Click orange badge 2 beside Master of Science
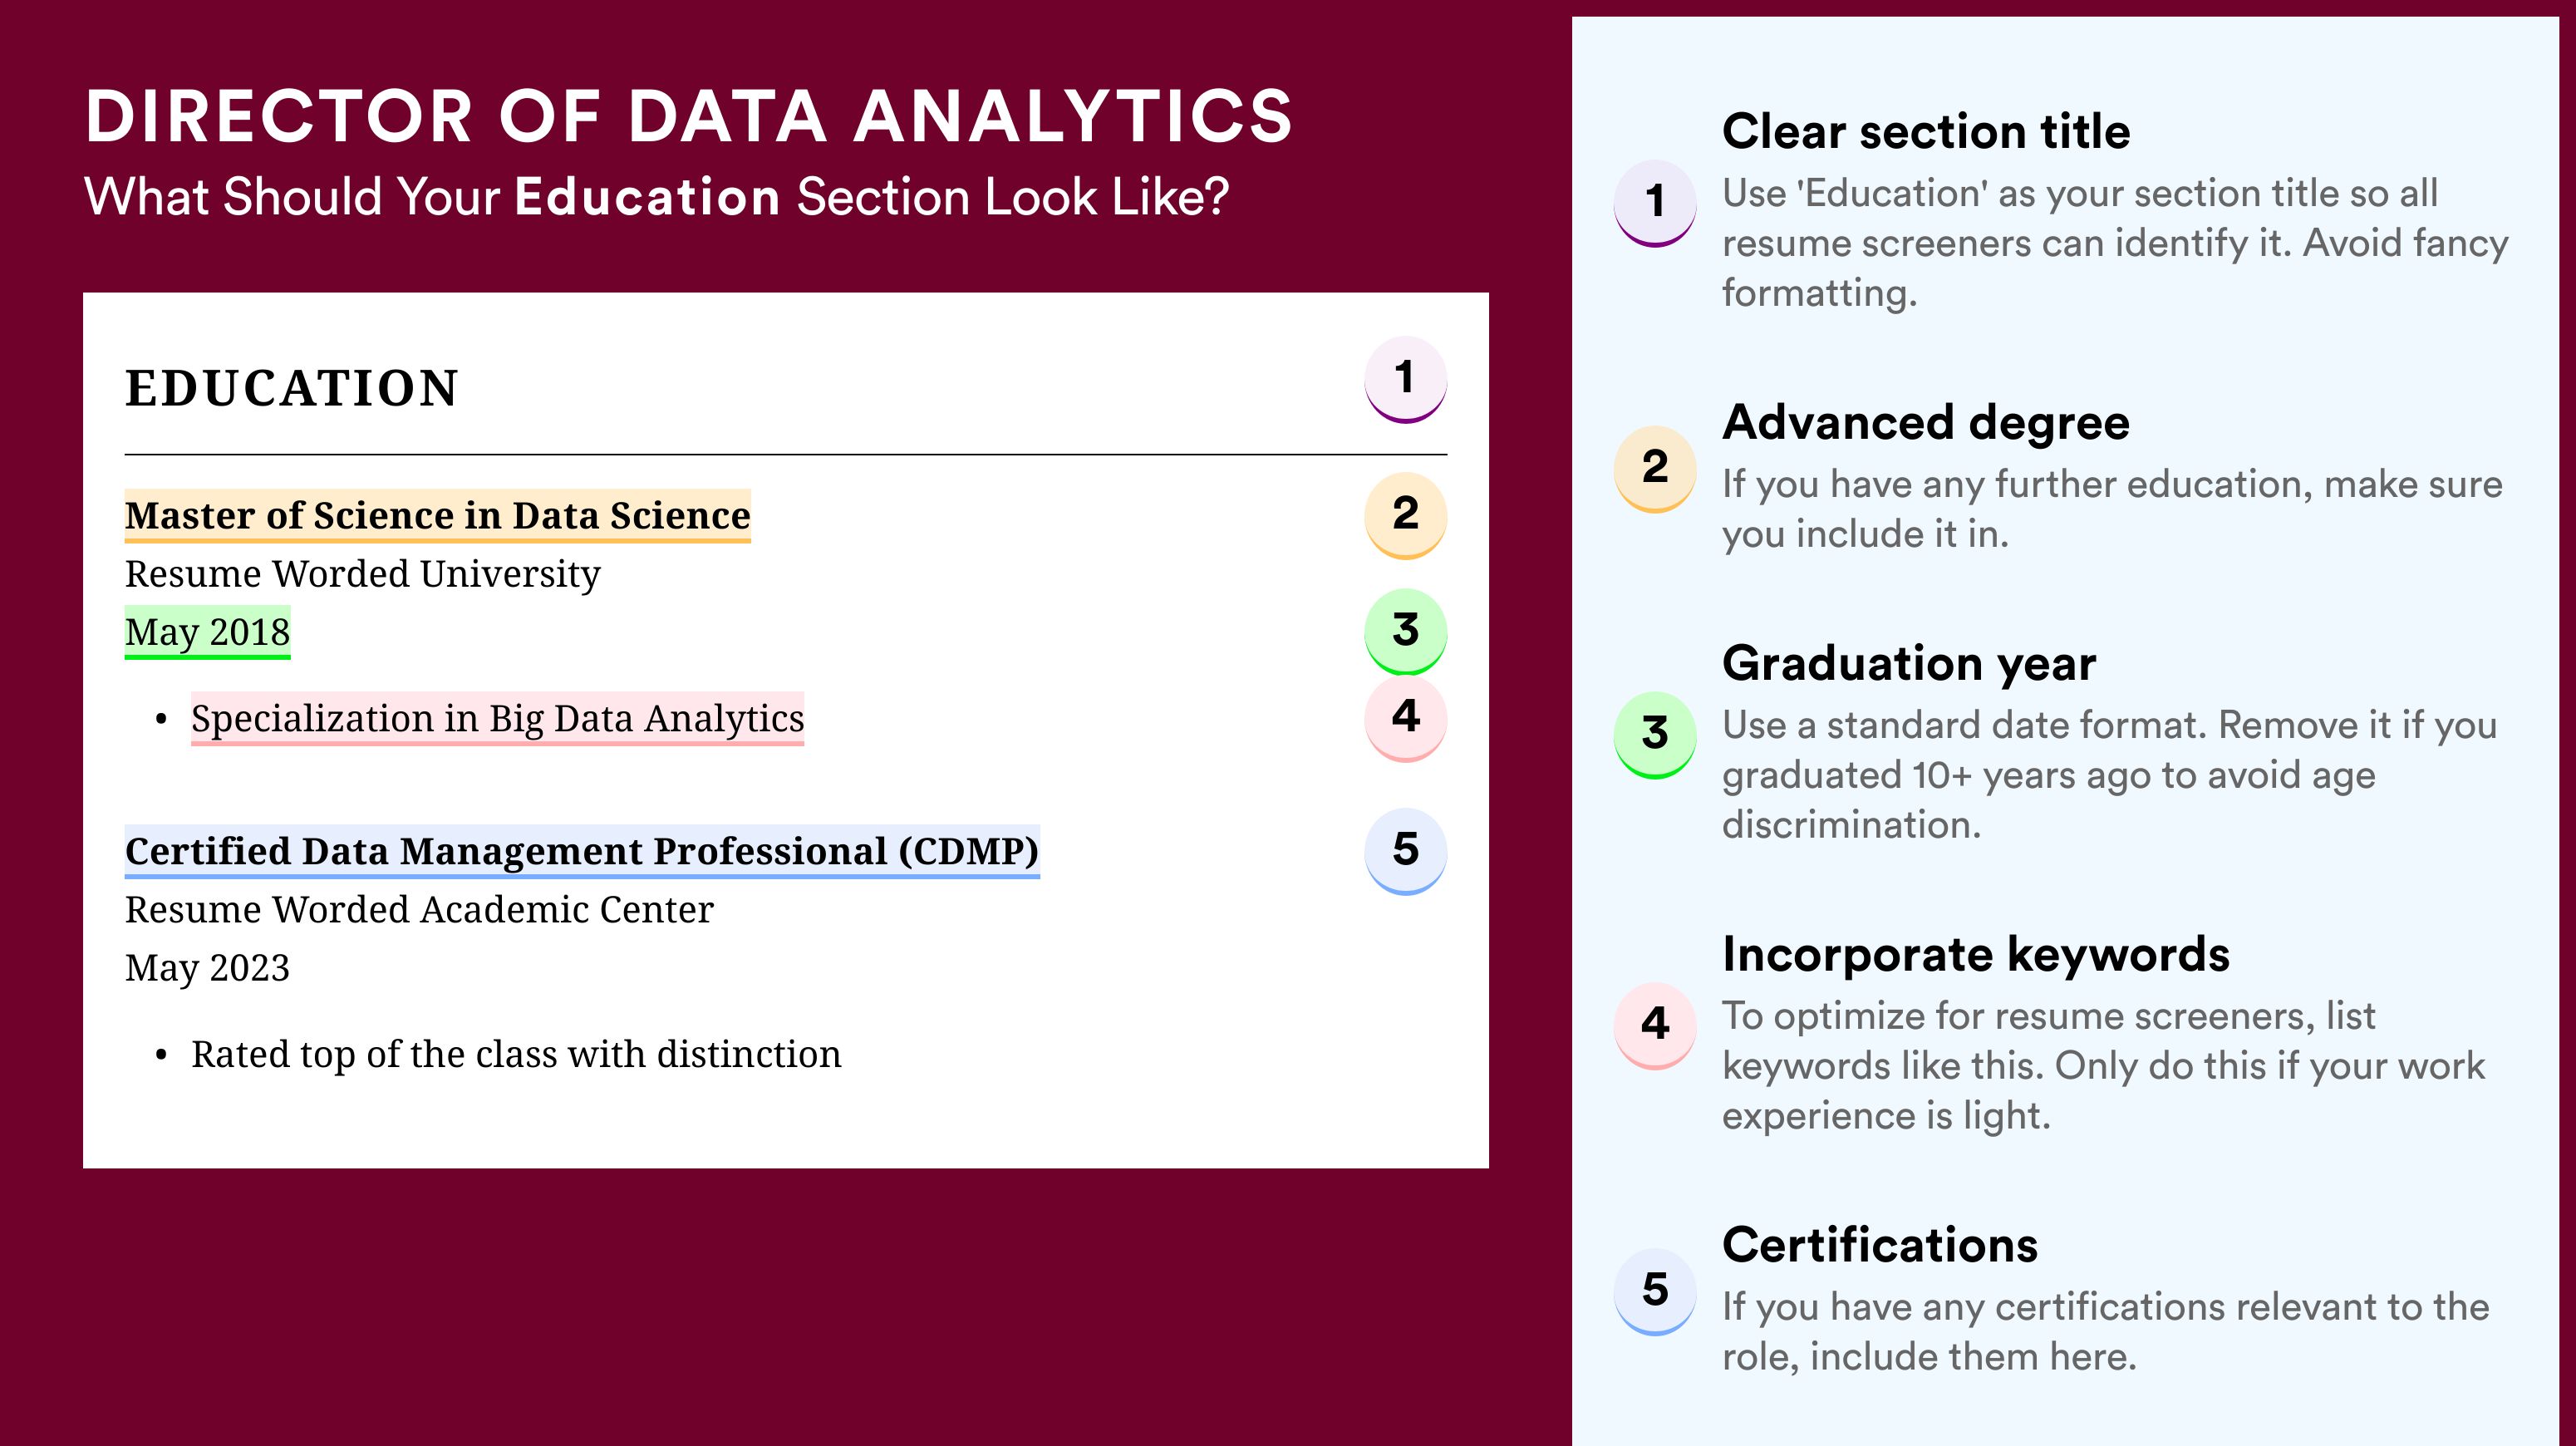The width and height of the screenshot is (2576, 1446). point(1405,515)
